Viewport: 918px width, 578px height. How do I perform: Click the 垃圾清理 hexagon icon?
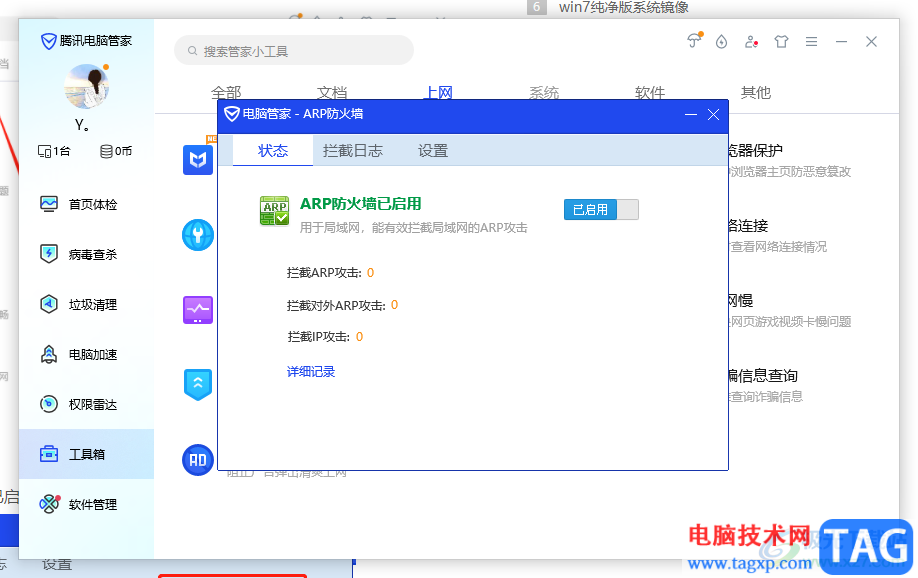[49, 304]
